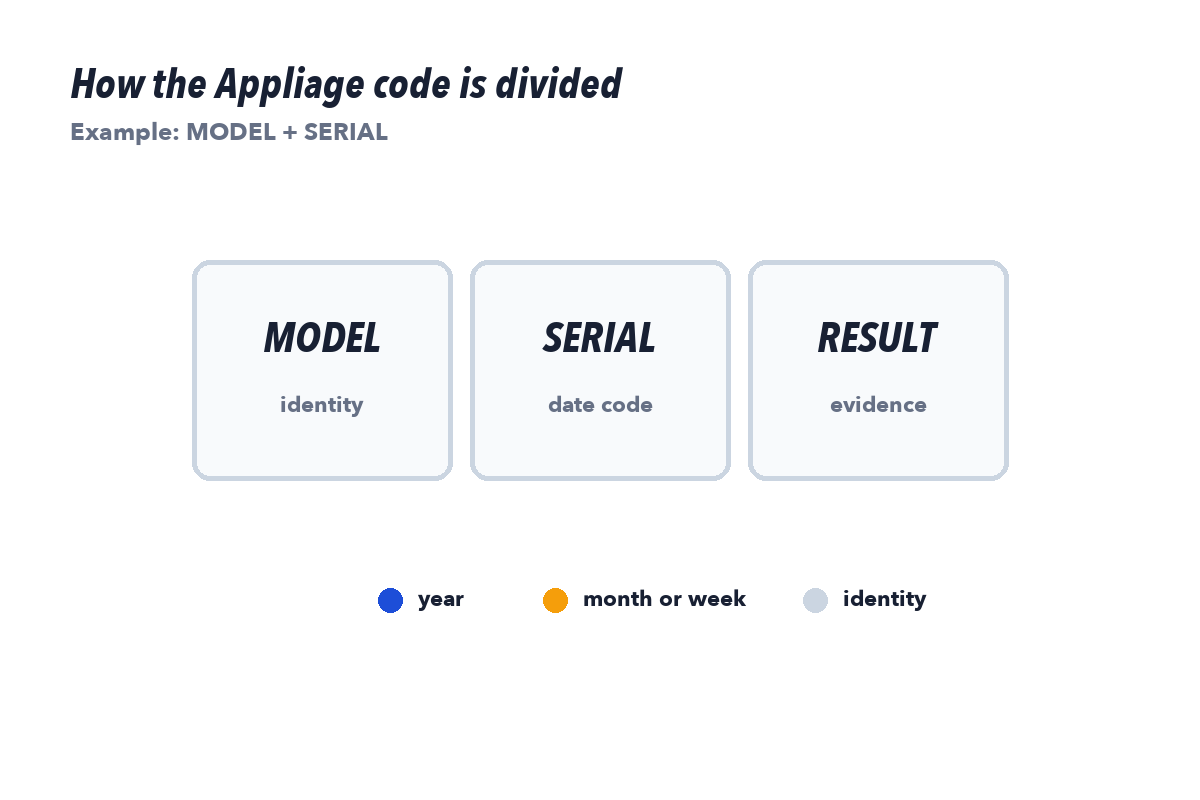Select the Example: label in the subtitle
This screenshot has width=1200, height=800.
[x=125, y=132]
